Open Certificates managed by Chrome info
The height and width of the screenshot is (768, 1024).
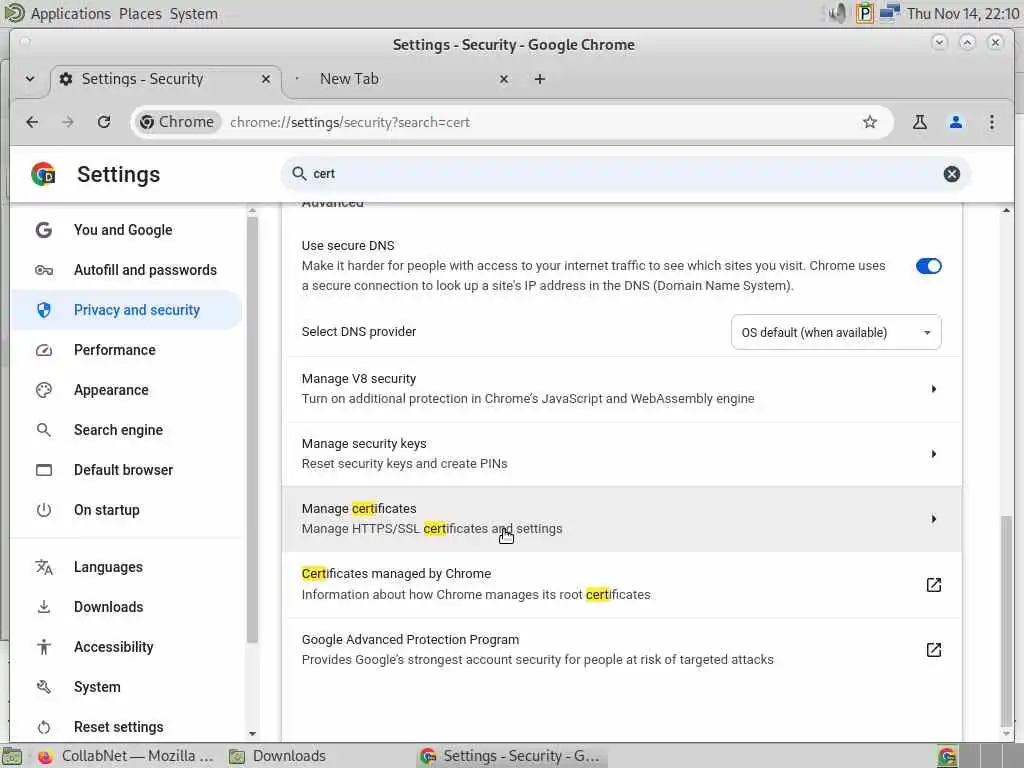coord(622,584)
